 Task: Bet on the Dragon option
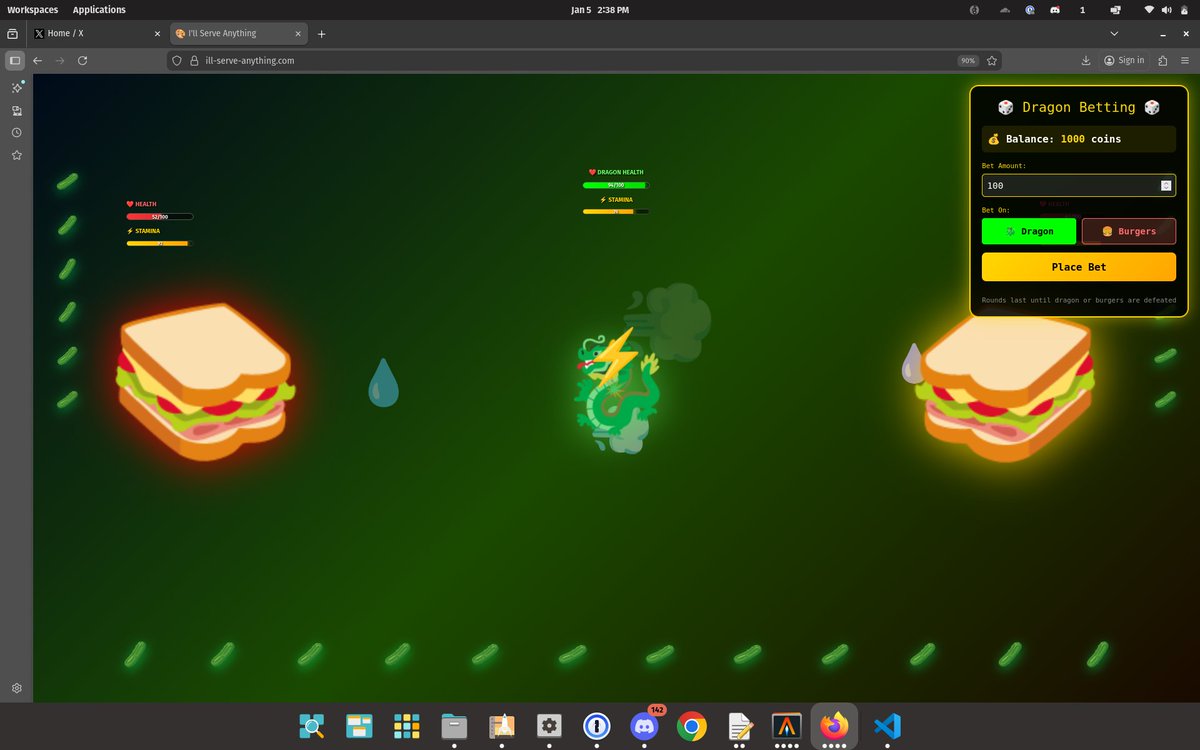pyautogui.click(x=1029, y=231)
